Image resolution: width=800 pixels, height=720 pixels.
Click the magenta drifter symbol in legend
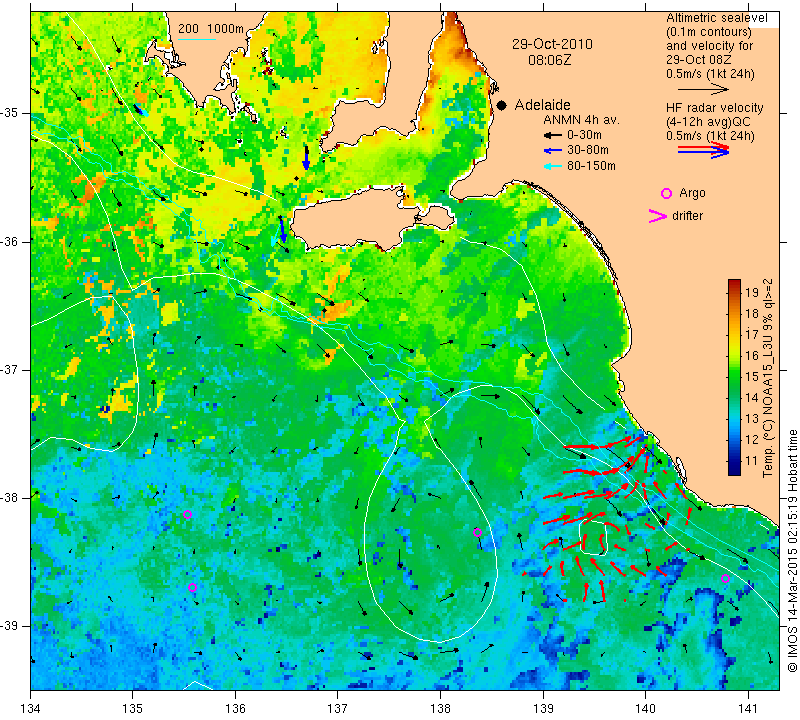pos(658,216)
